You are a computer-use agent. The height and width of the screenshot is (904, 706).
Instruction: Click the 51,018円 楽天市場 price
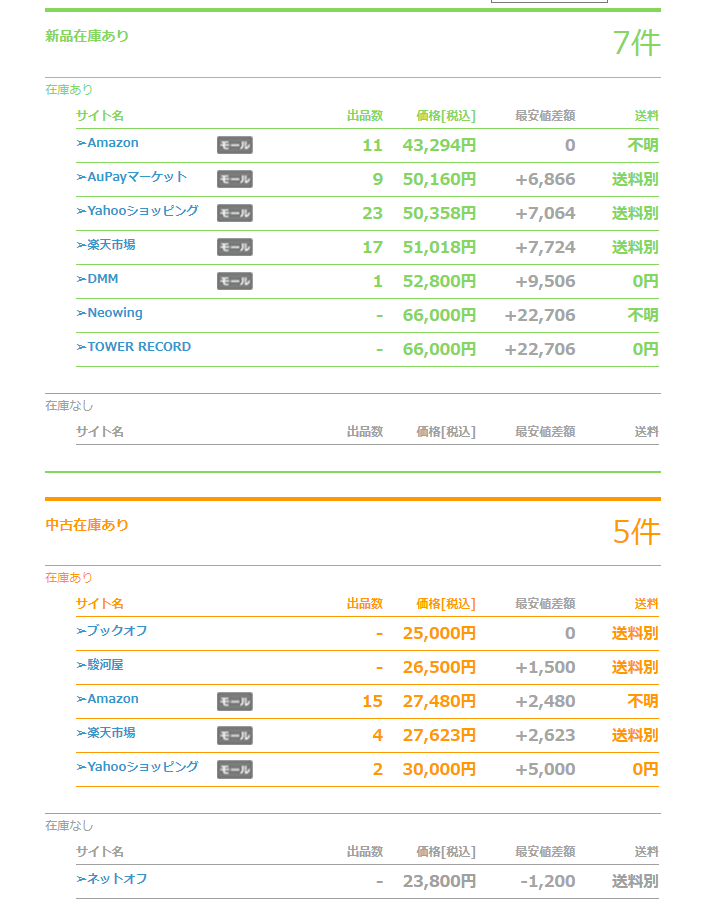(x=439, y=247)
